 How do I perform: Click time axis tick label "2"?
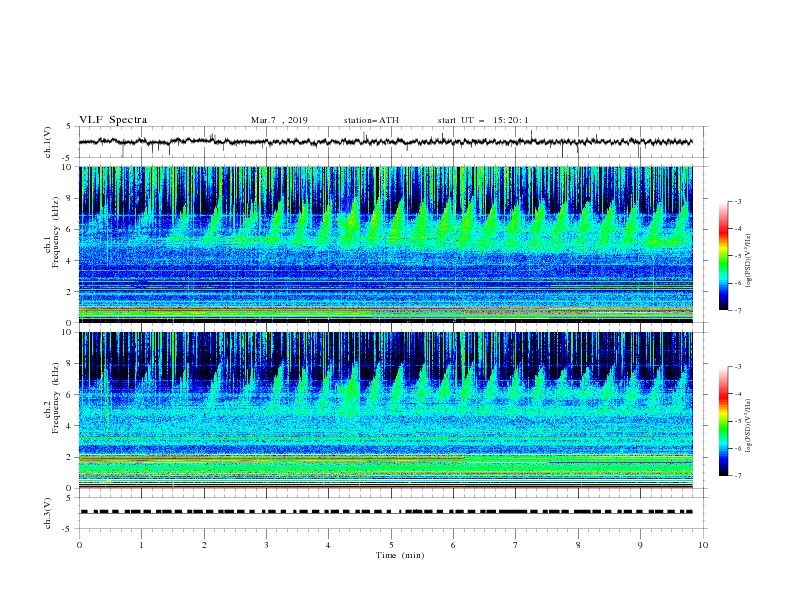click(204, 545)
